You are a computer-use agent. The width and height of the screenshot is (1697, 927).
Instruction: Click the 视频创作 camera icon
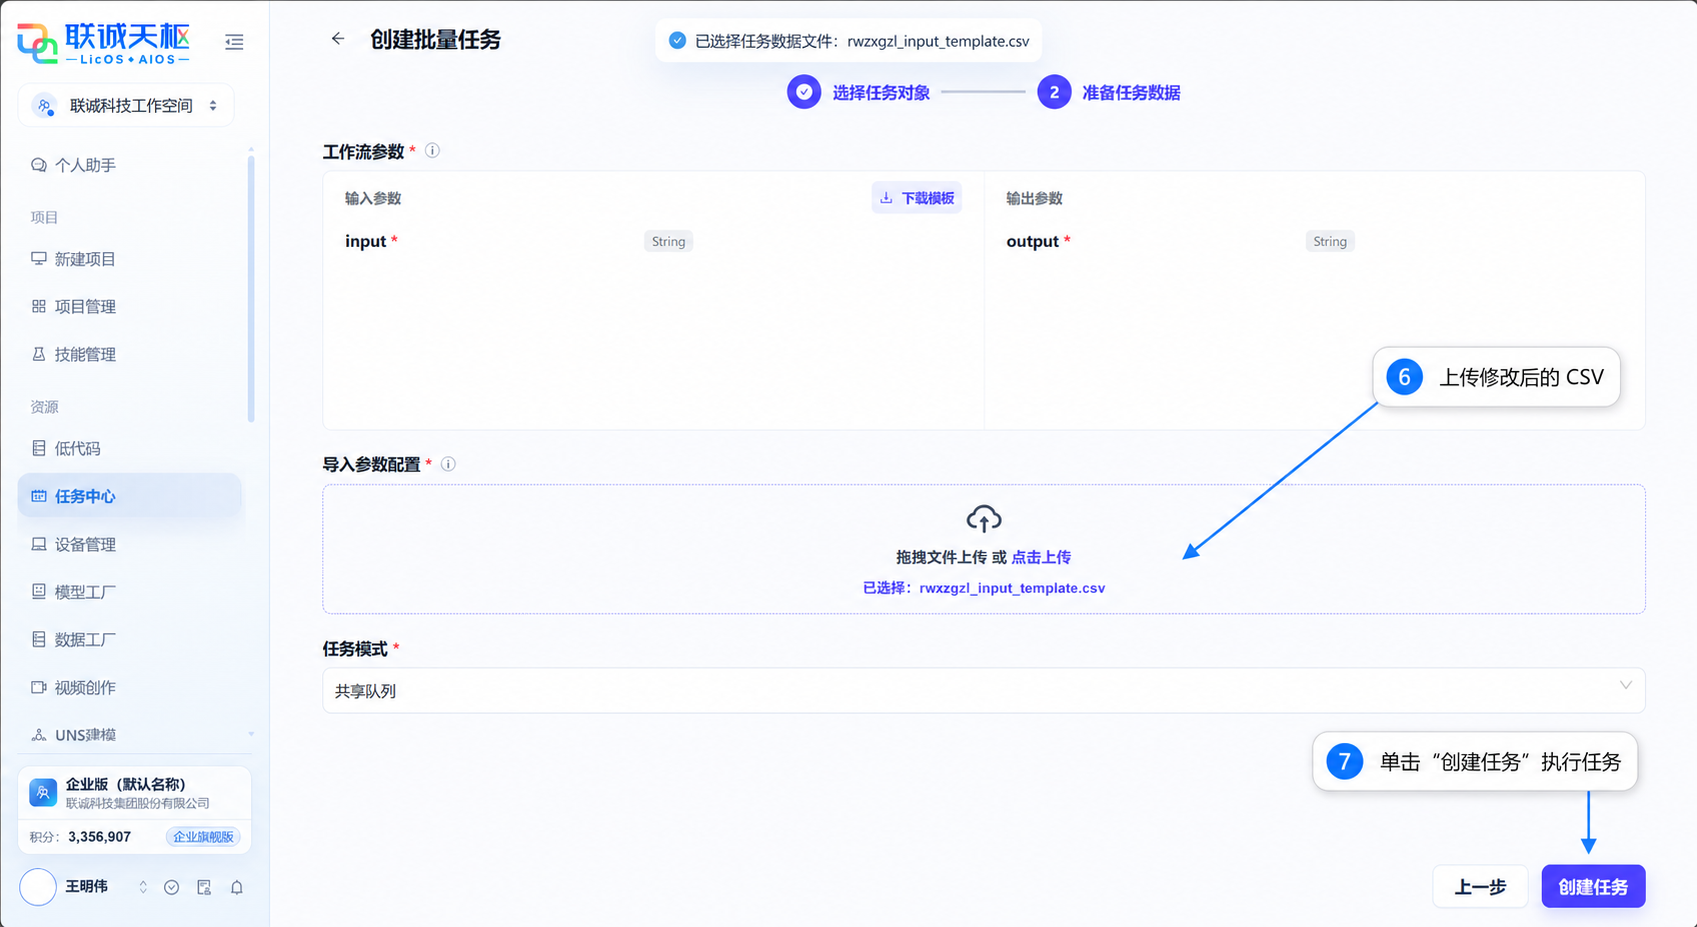point(39,688)
